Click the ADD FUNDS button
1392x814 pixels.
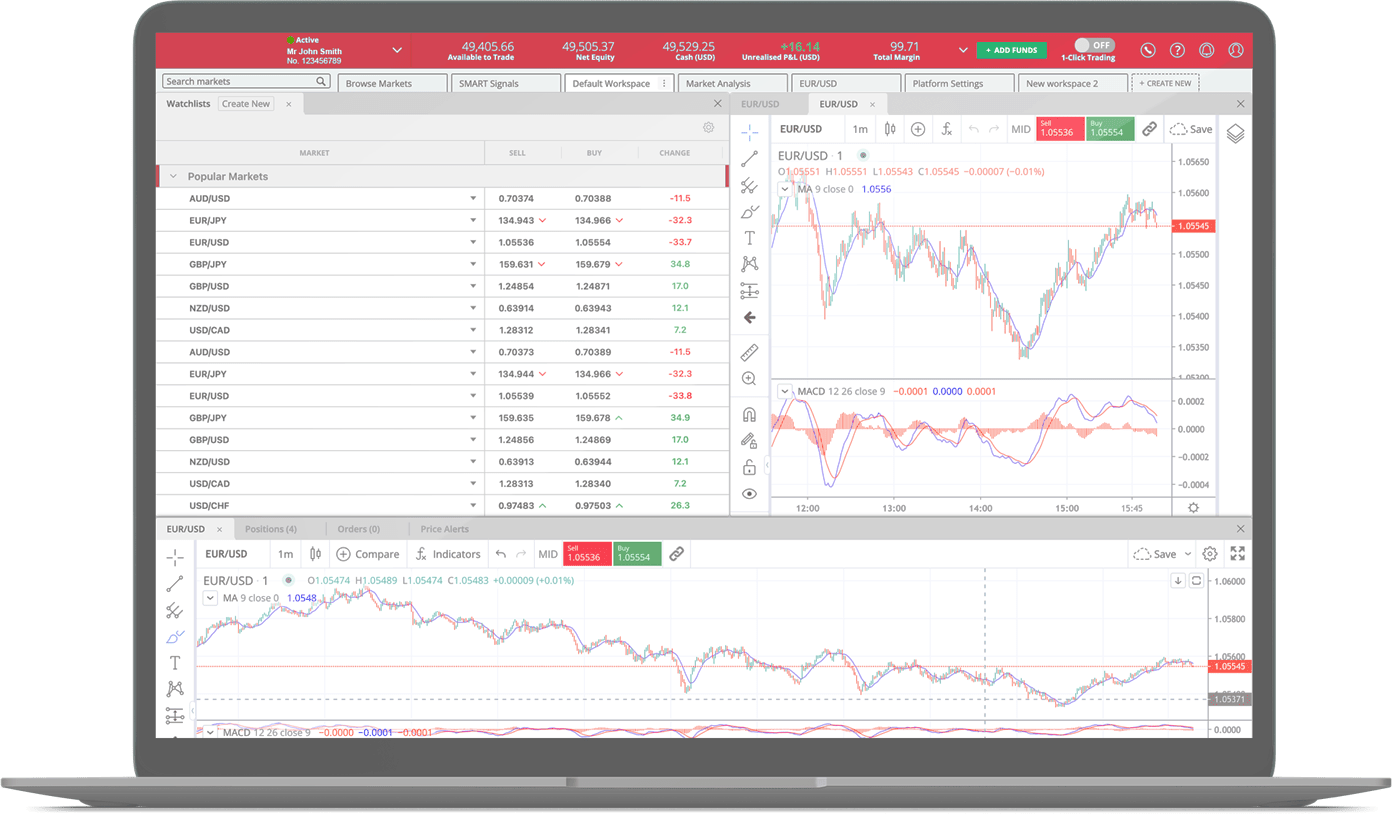coord(1012,49)
